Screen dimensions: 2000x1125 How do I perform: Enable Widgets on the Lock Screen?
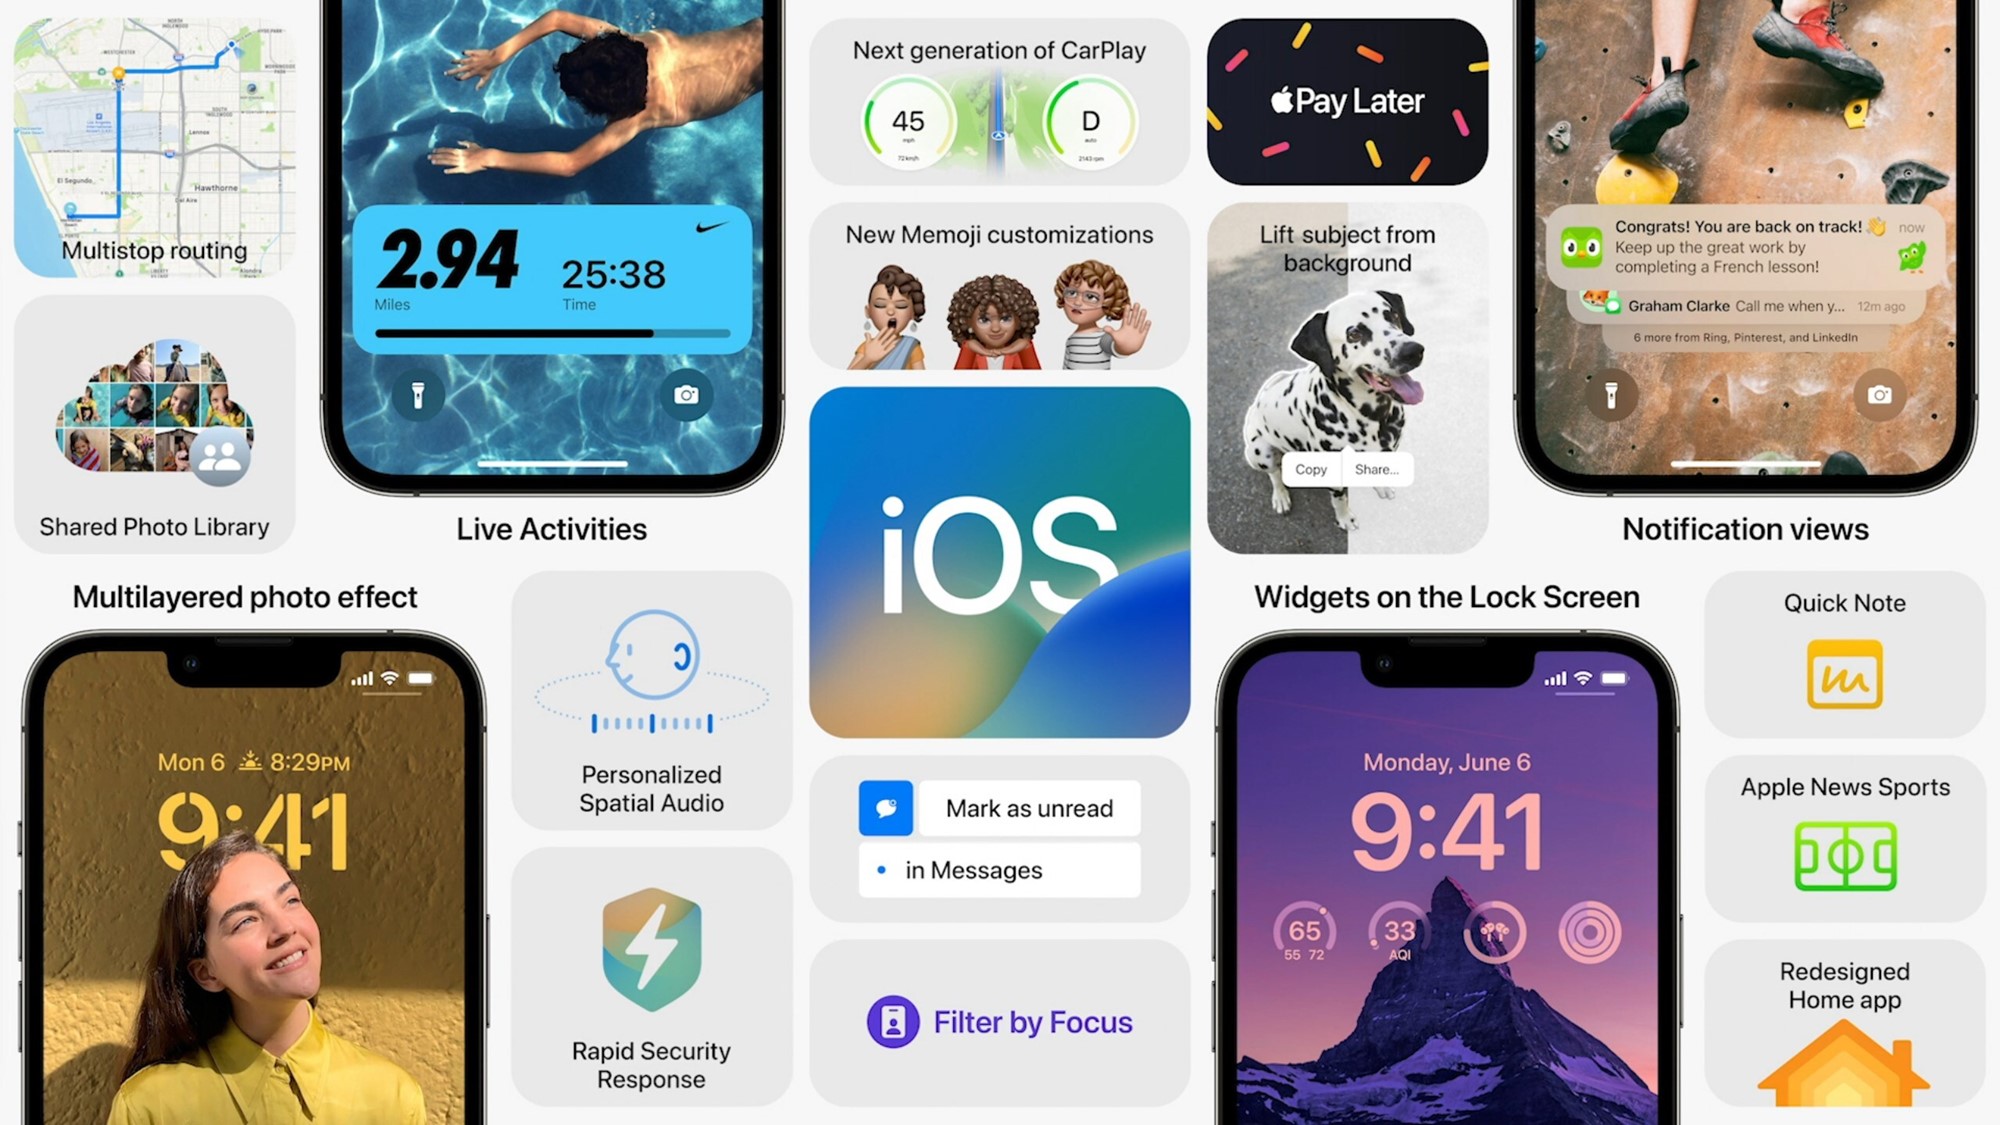pos(1445,596)
